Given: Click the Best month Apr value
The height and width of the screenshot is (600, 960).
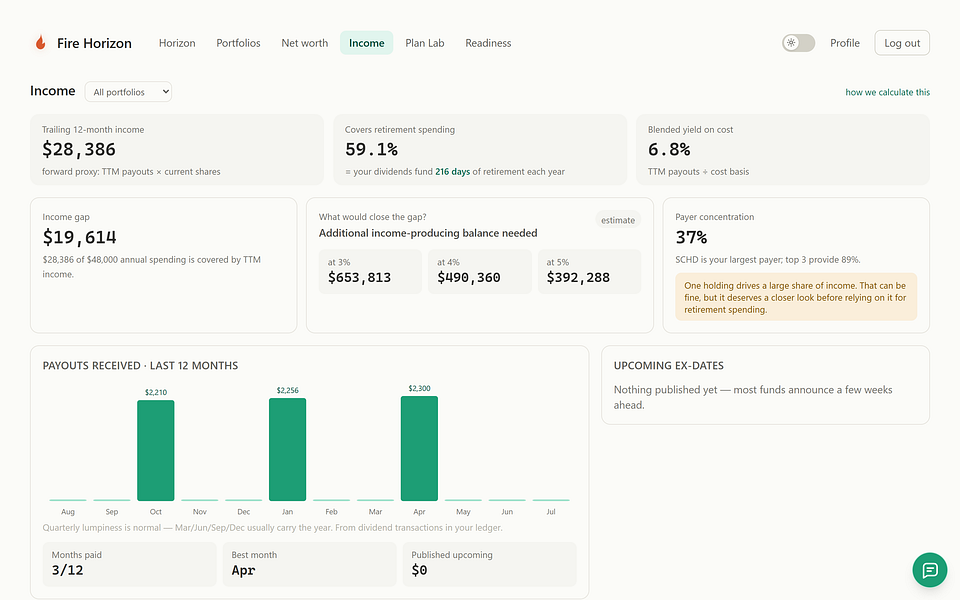Looking at the screenshot, I should (x=243, y=571).
